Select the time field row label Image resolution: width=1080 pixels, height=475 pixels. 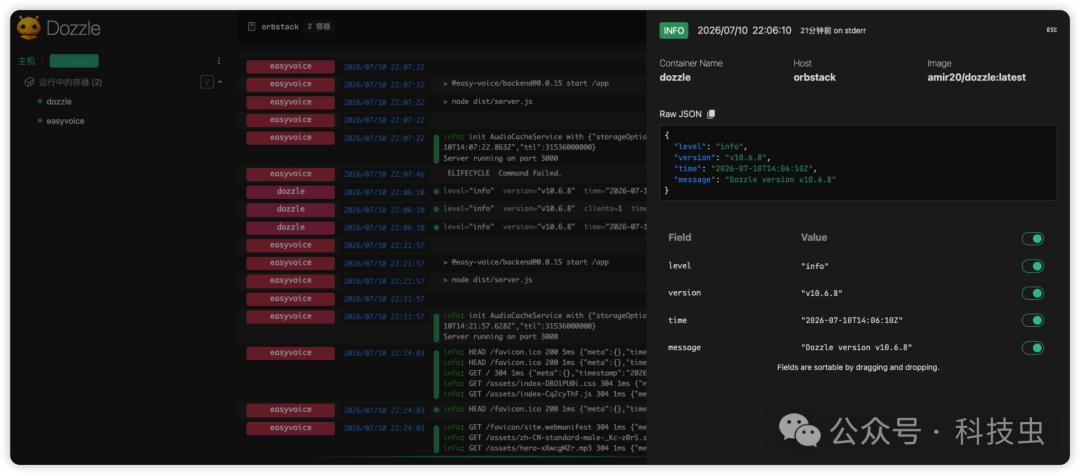pos(678,320)
